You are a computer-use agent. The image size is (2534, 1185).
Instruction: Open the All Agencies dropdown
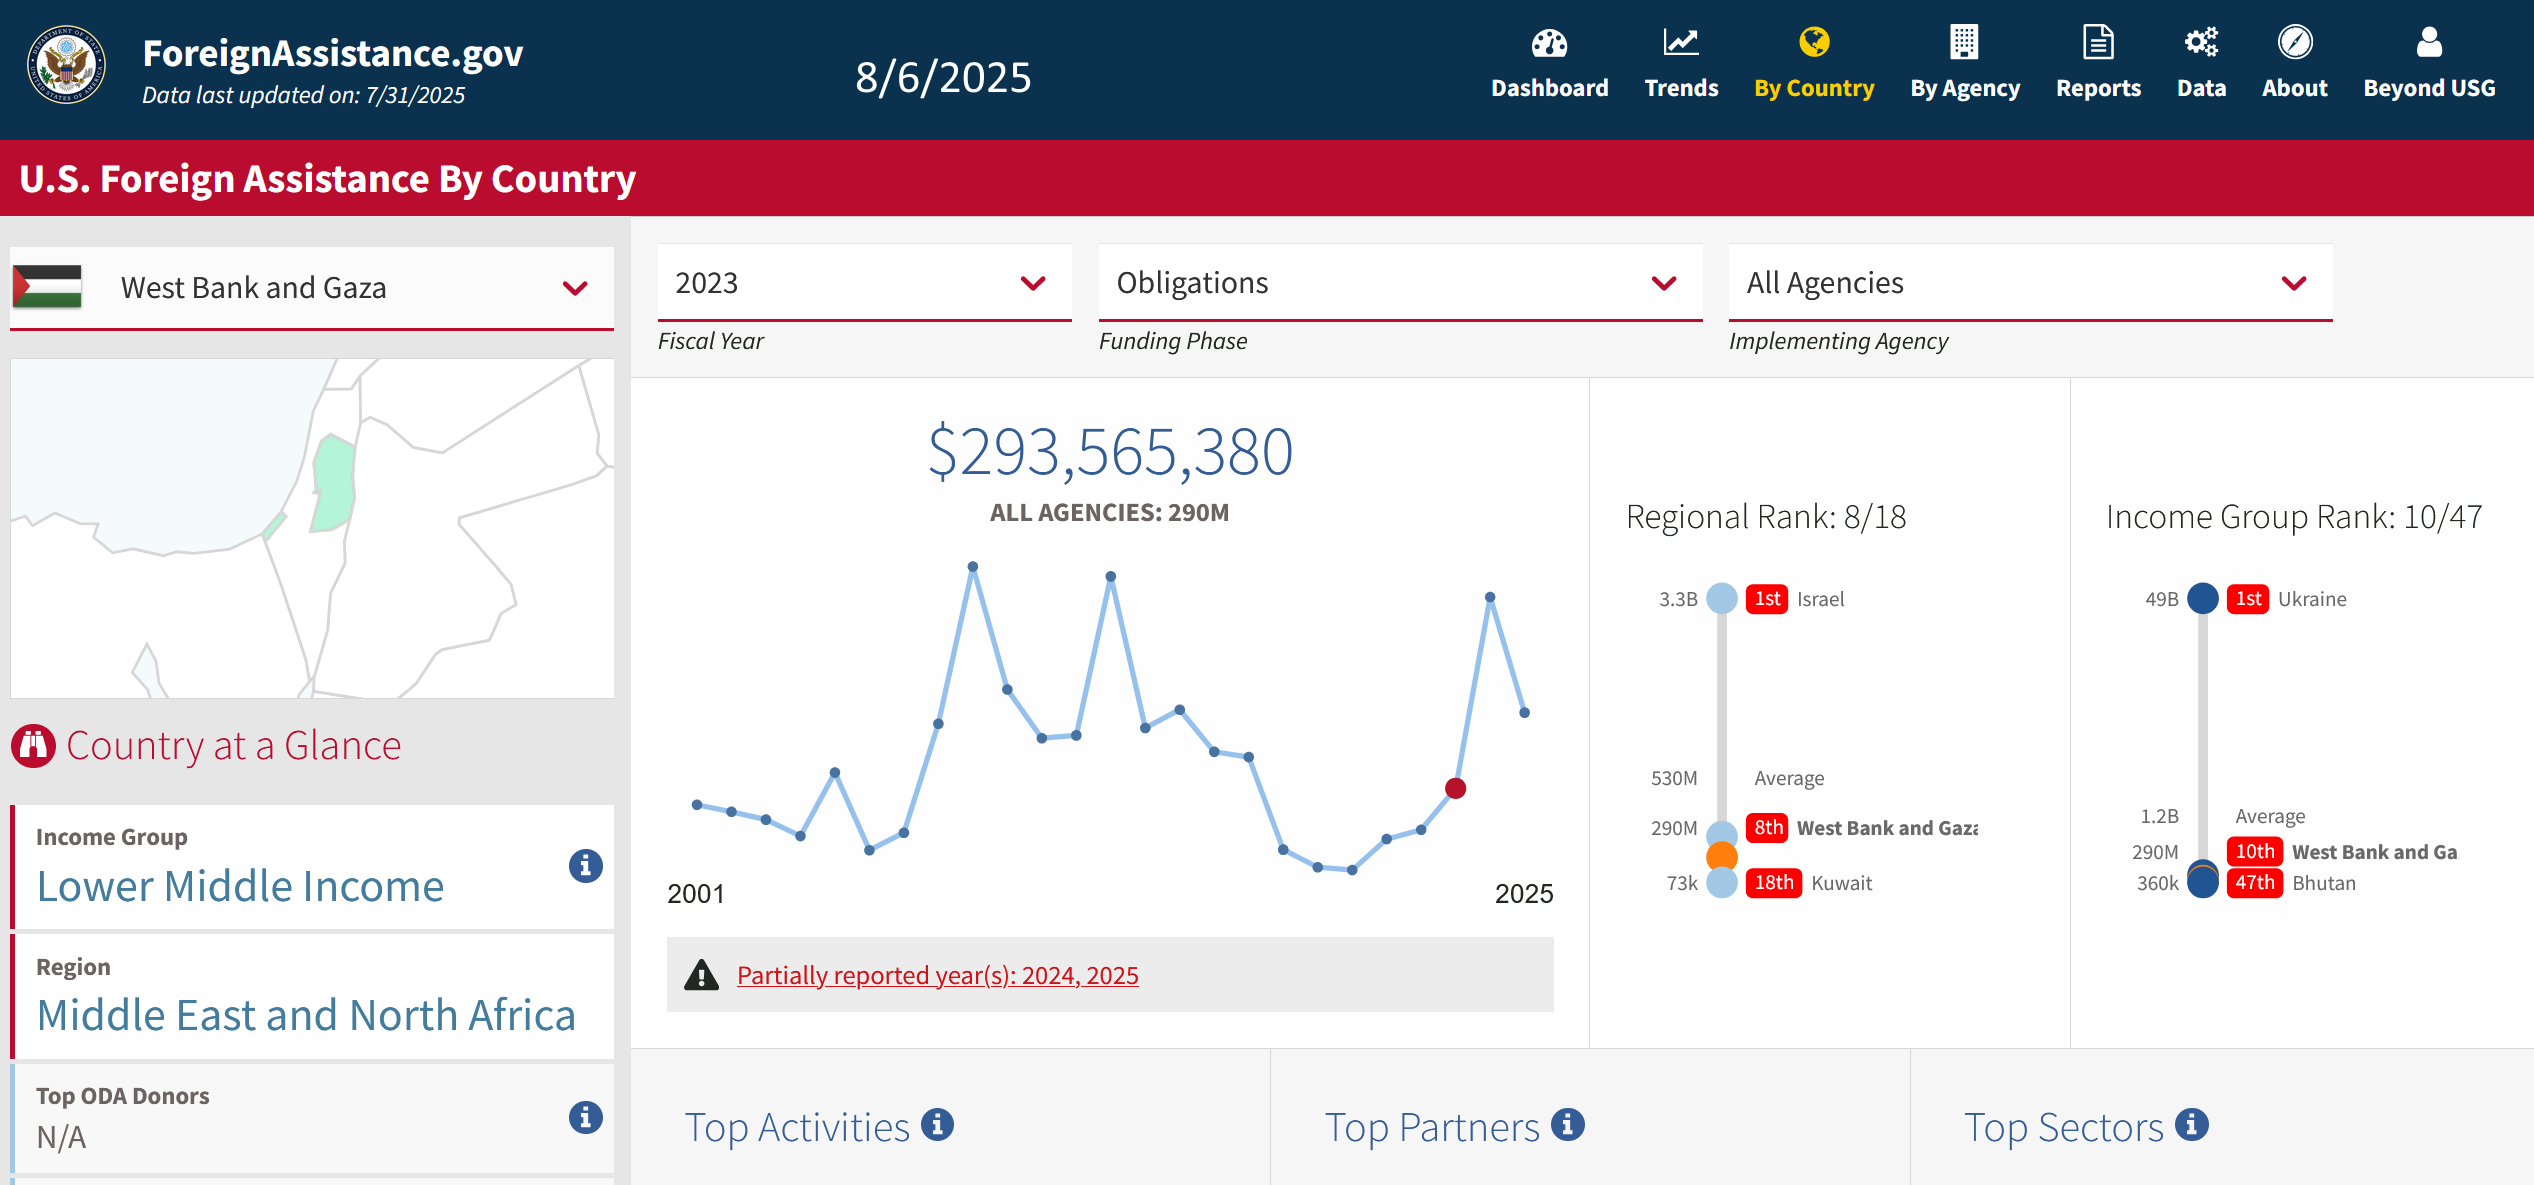pos(2030,283)
